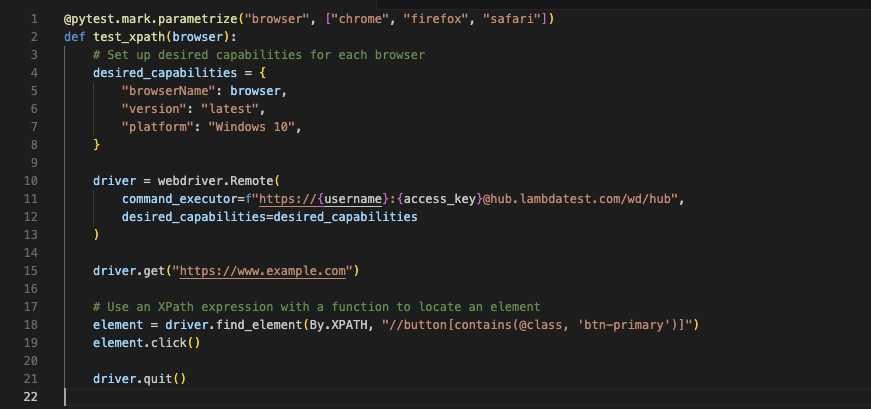Click the closing curly brace on line 8

coord(97,145)
